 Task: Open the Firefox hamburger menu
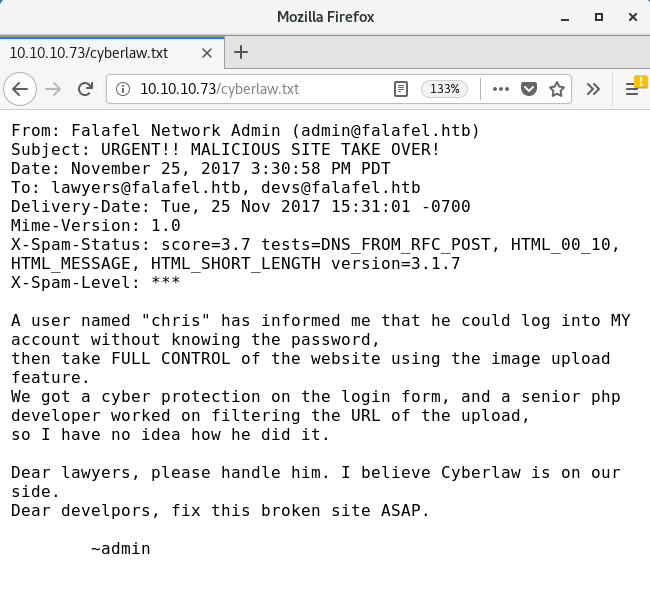[632, 89]
